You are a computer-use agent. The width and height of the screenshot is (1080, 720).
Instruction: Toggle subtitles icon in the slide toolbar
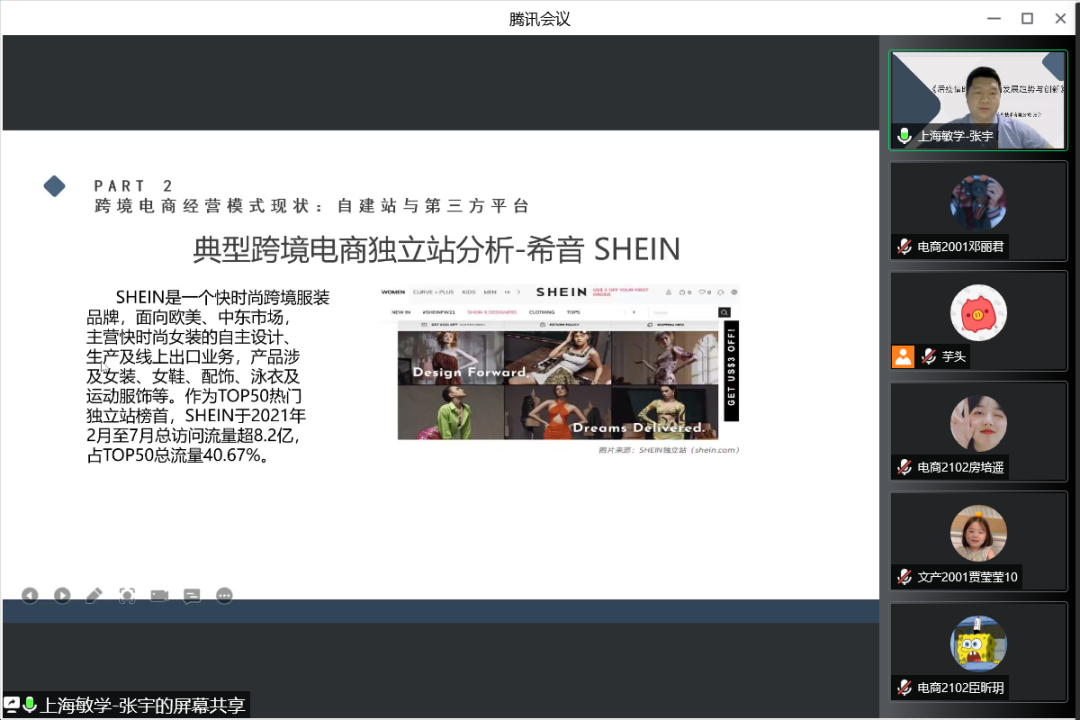(192, 595)
